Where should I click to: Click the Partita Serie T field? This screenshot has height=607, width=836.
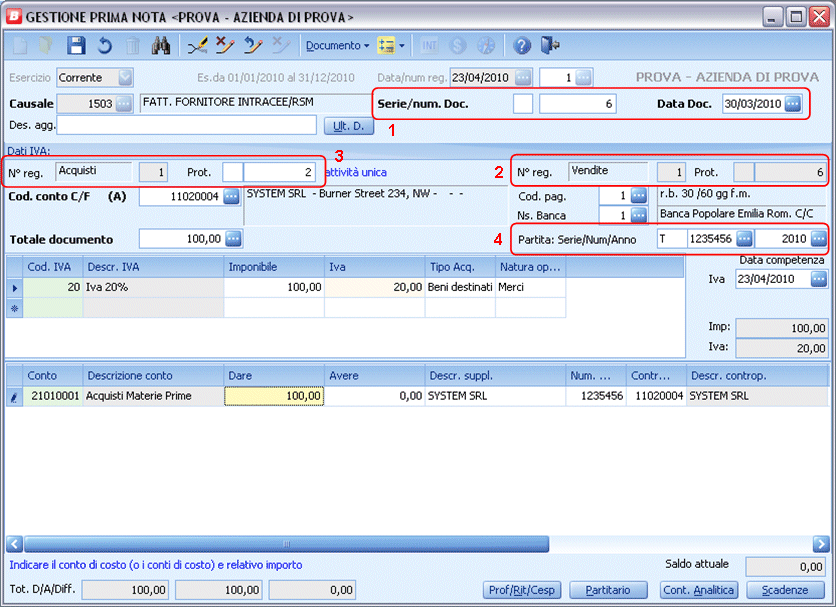[671, 238]
